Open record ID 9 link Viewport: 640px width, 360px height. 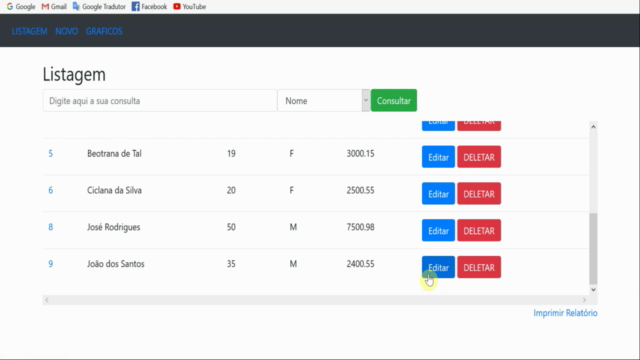[51, 264]
